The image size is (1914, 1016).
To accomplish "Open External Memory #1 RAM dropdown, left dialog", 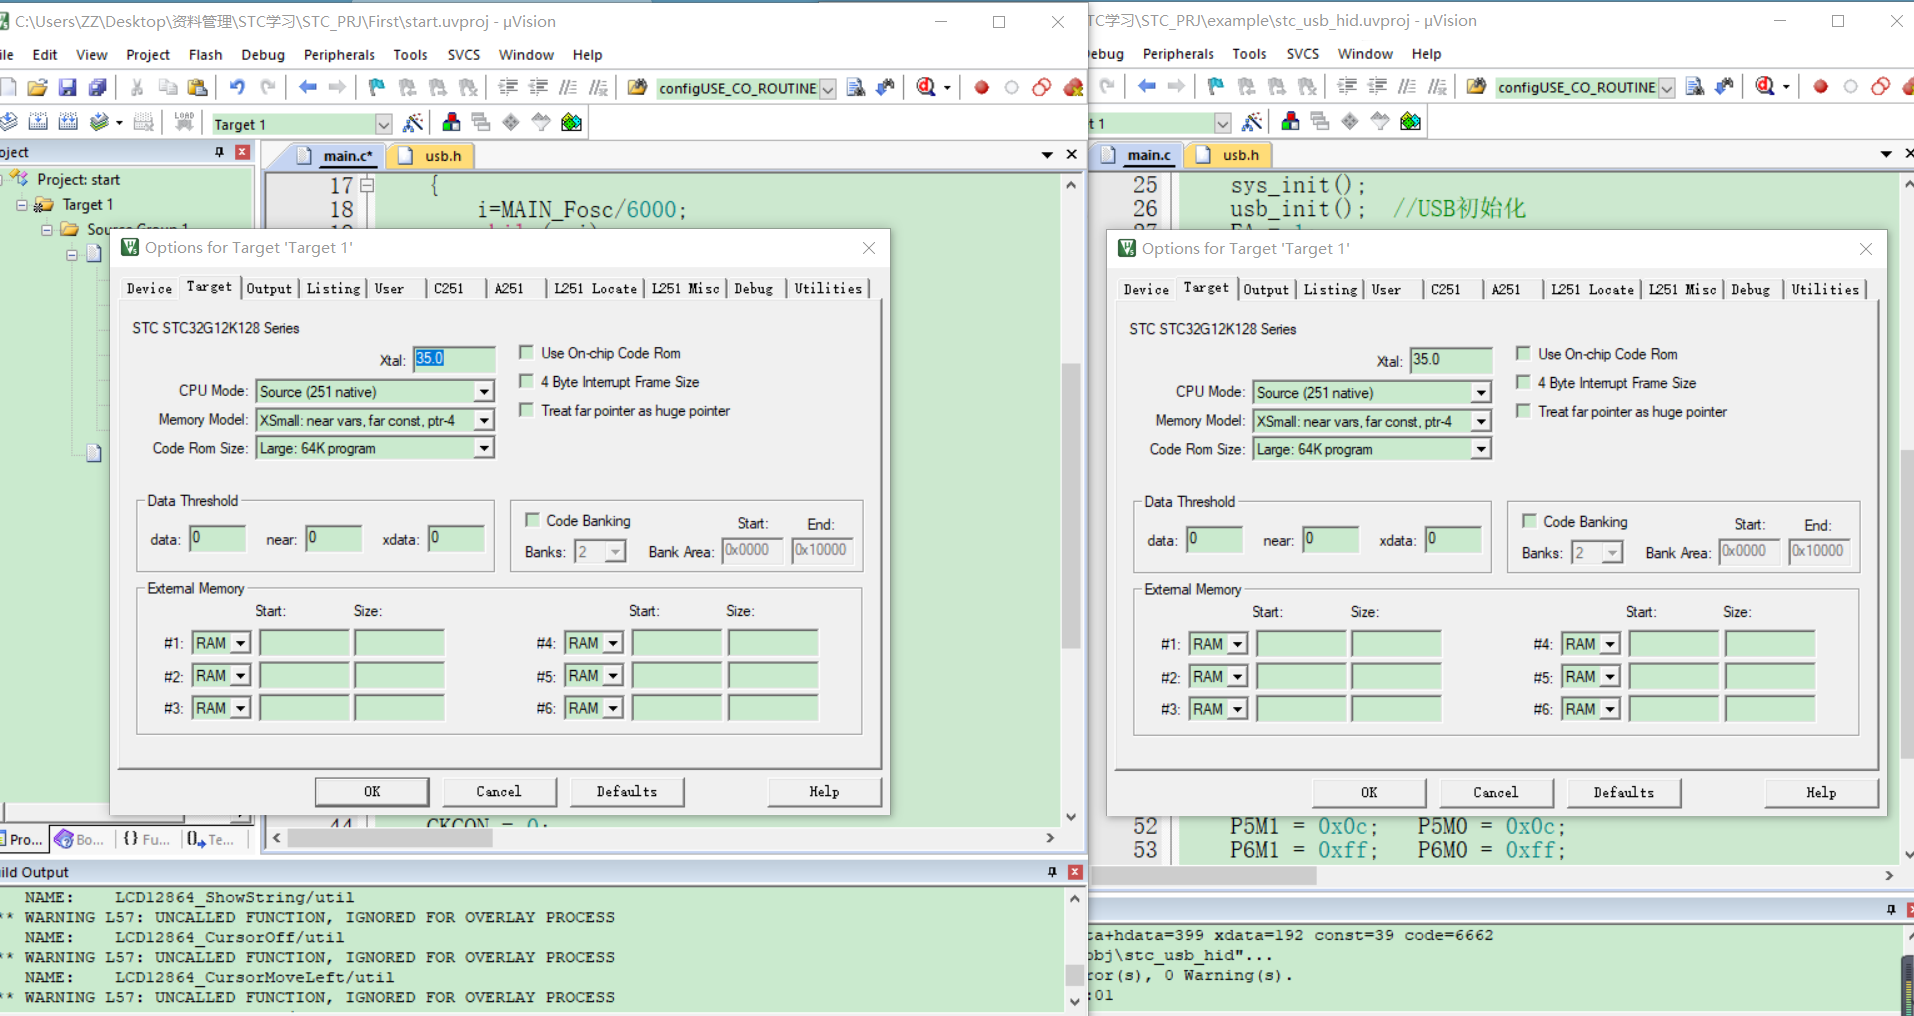I will click(x=240, y=643).
